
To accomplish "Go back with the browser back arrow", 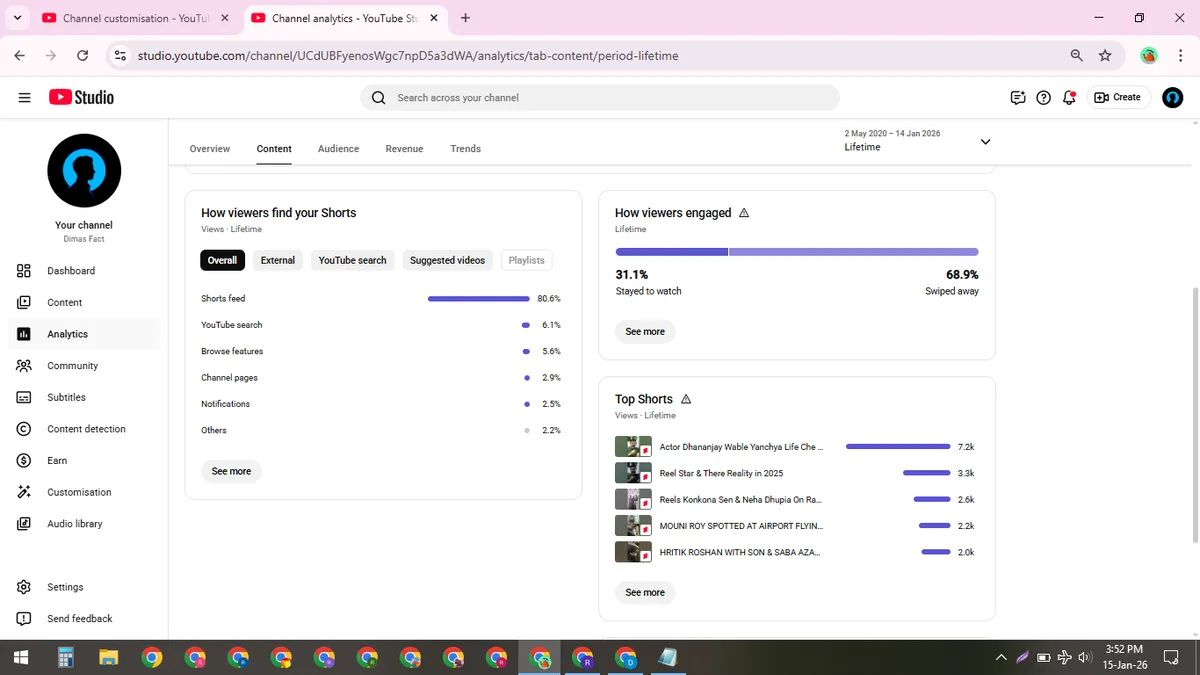I will pos(20,56).
